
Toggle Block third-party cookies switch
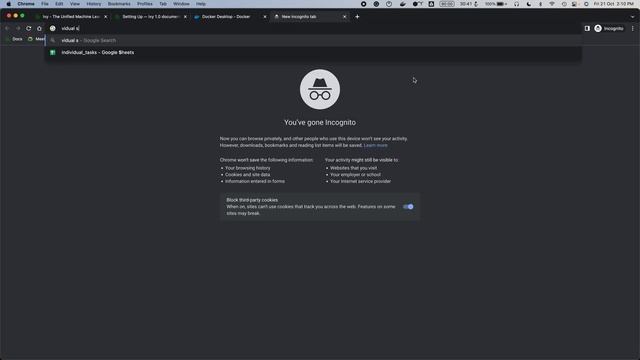(408, 207)
